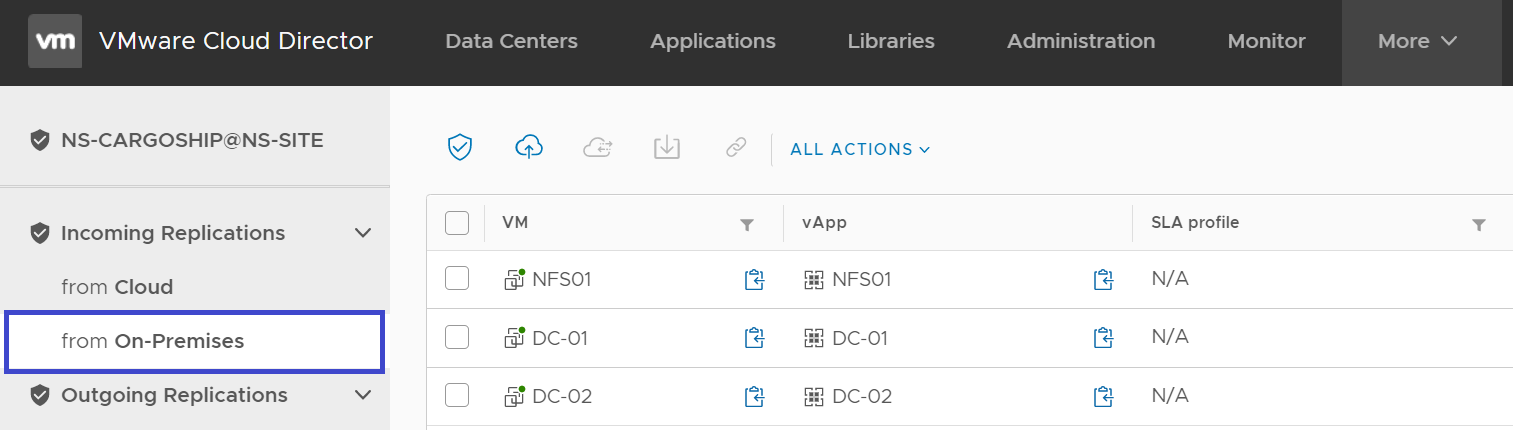The image size is (1513, 430).
Task: Click copy icon next to vApp DC-01
Action: click(x=1103, y=338)
